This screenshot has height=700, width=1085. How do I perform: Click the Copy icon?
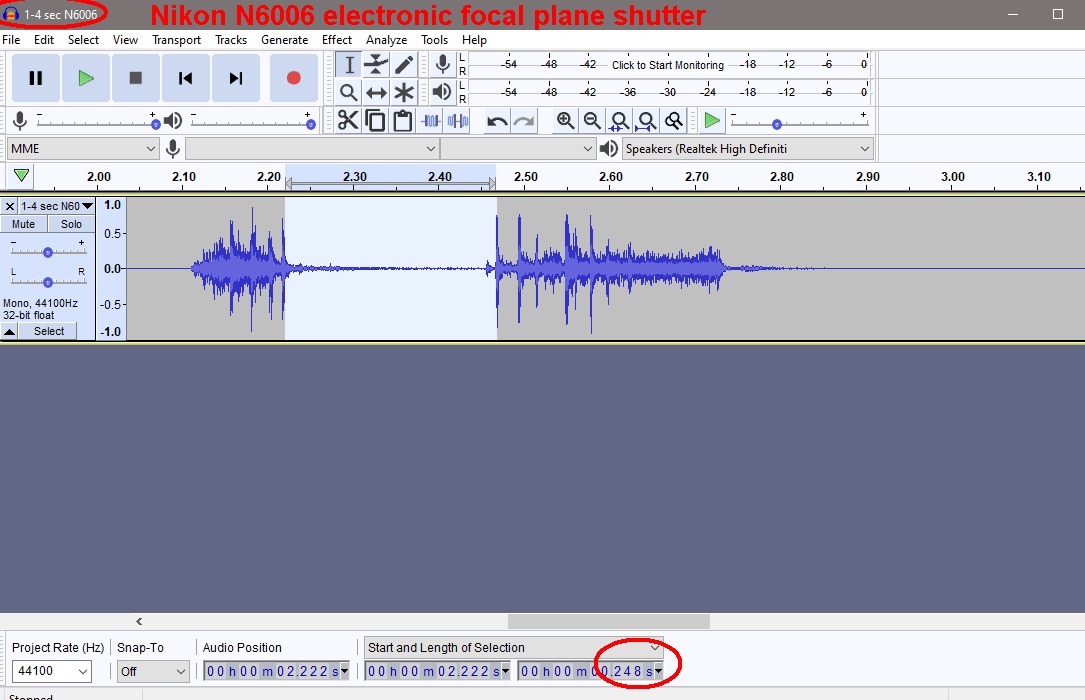click(x=375, y=121)
